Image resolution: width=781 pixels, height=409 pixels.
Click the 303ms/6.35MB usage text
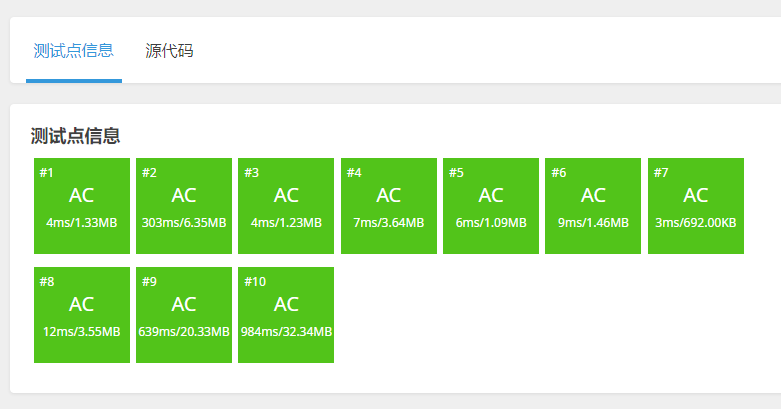(184, 222)
